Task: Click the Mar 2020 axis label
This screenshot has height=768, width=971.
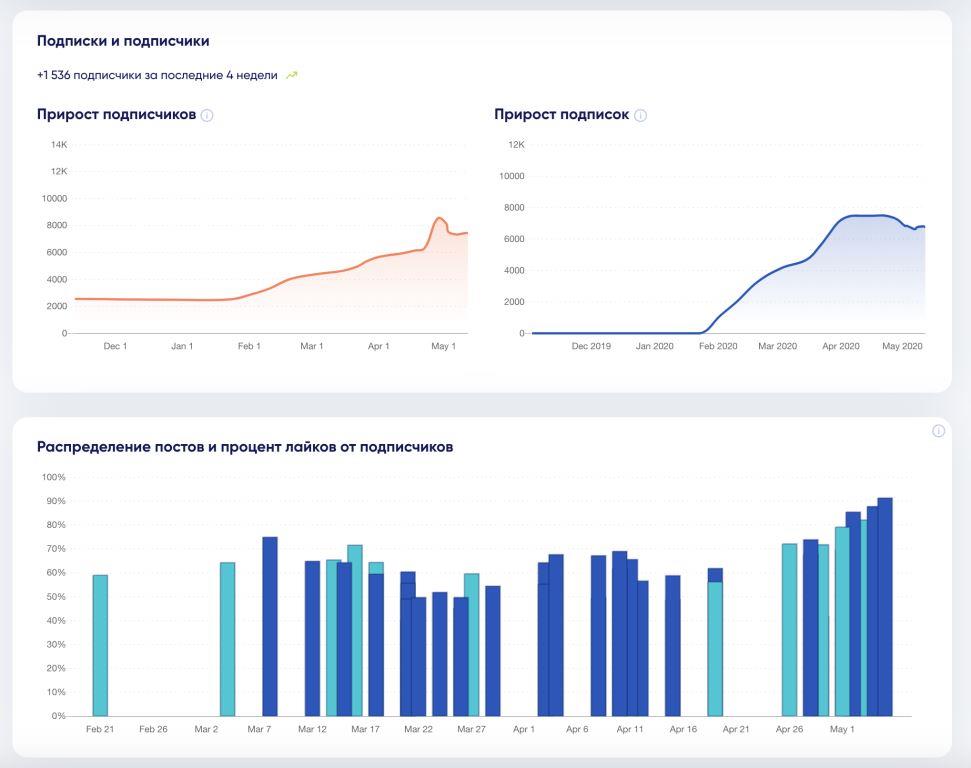Action: (x=778, y=346)
